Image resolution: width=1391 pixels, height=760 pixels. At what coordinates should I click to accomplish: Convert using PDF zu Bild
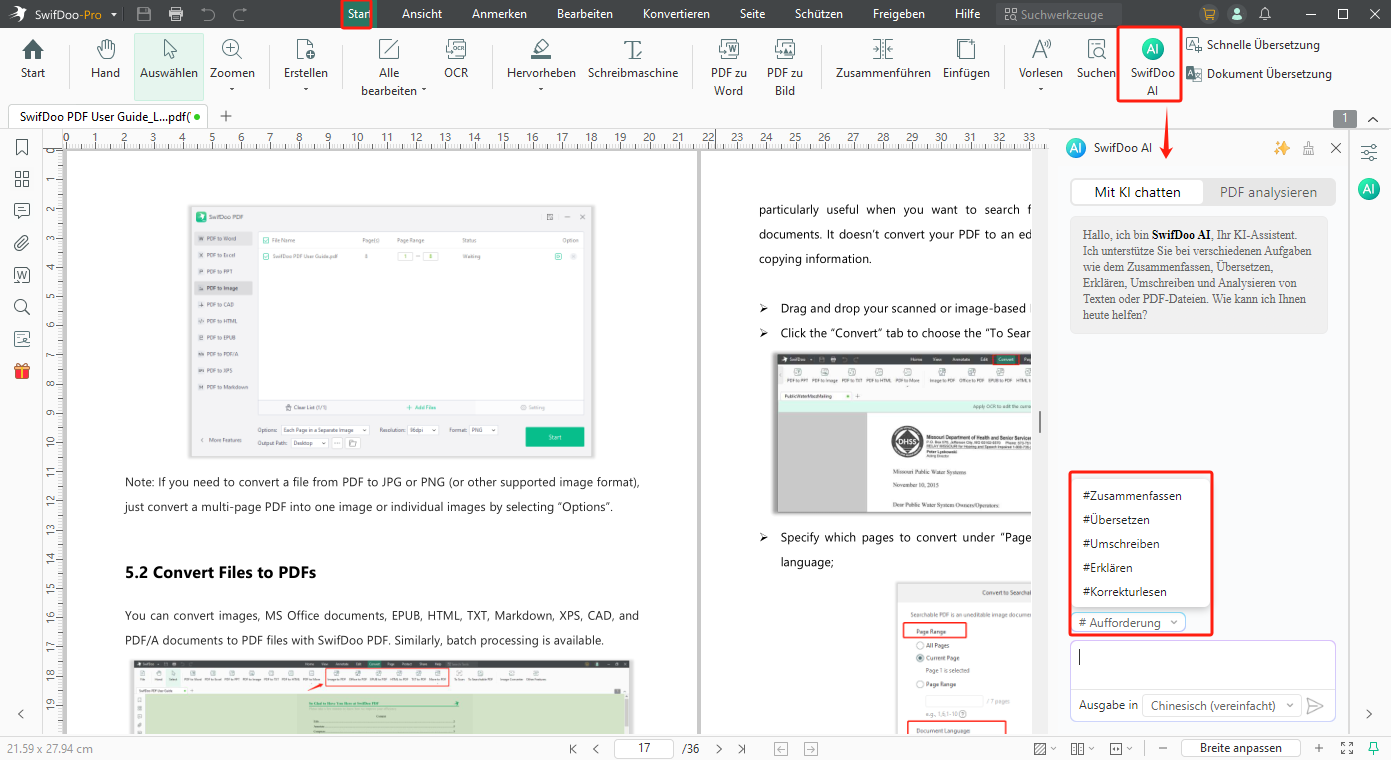(x=785, y=68)
